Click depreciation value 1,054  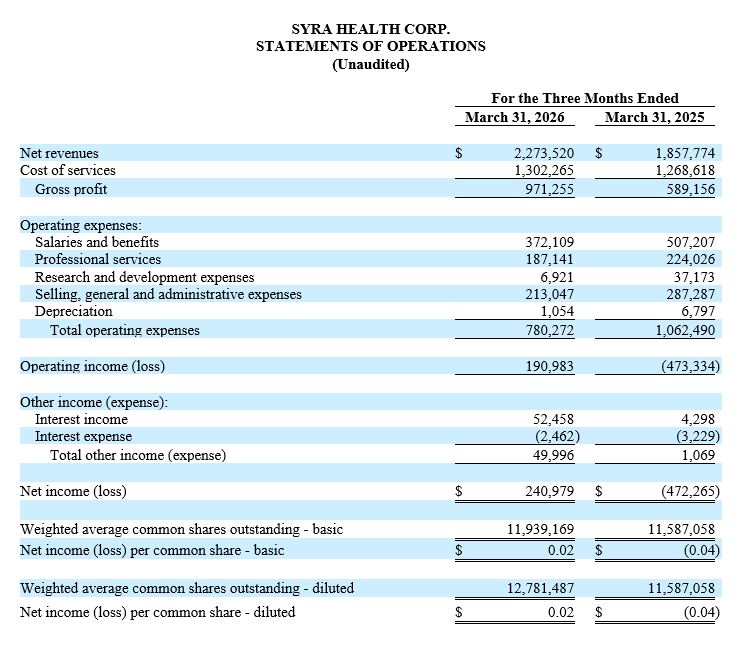coord(557,311)
